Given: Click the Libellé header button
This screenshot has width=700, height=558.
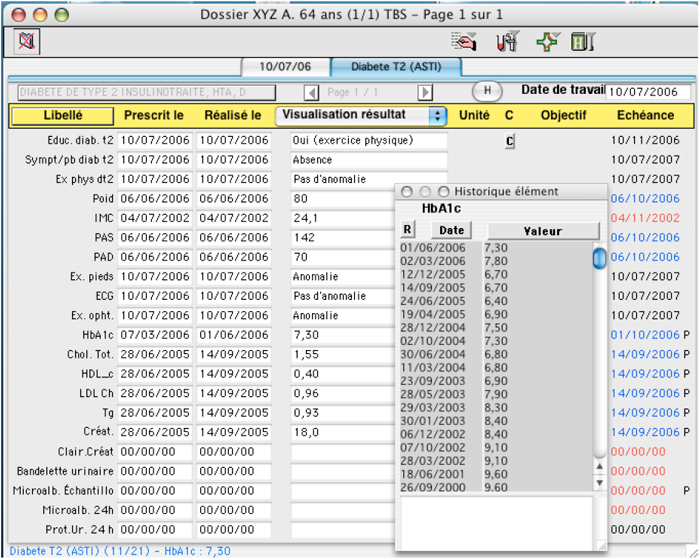Looking at the screenshot, I should 62,116.
